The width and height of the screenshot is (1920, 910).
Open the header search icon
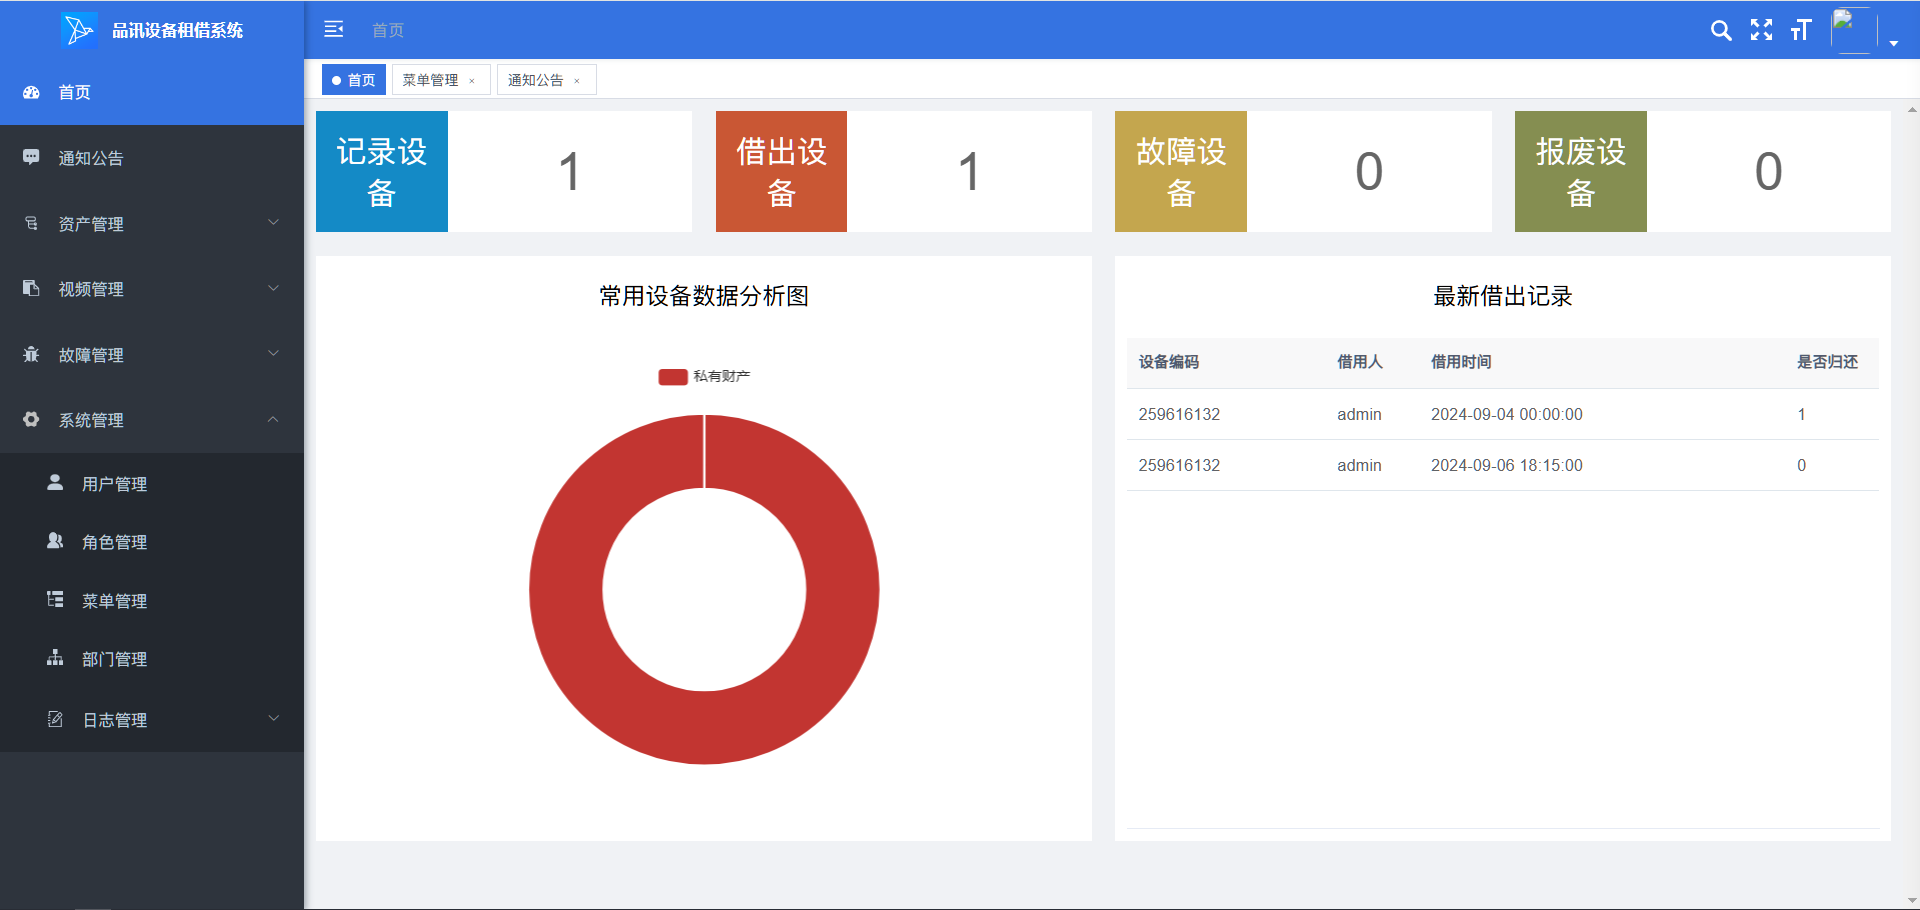pyautogui.click(x=1721, y=30)
